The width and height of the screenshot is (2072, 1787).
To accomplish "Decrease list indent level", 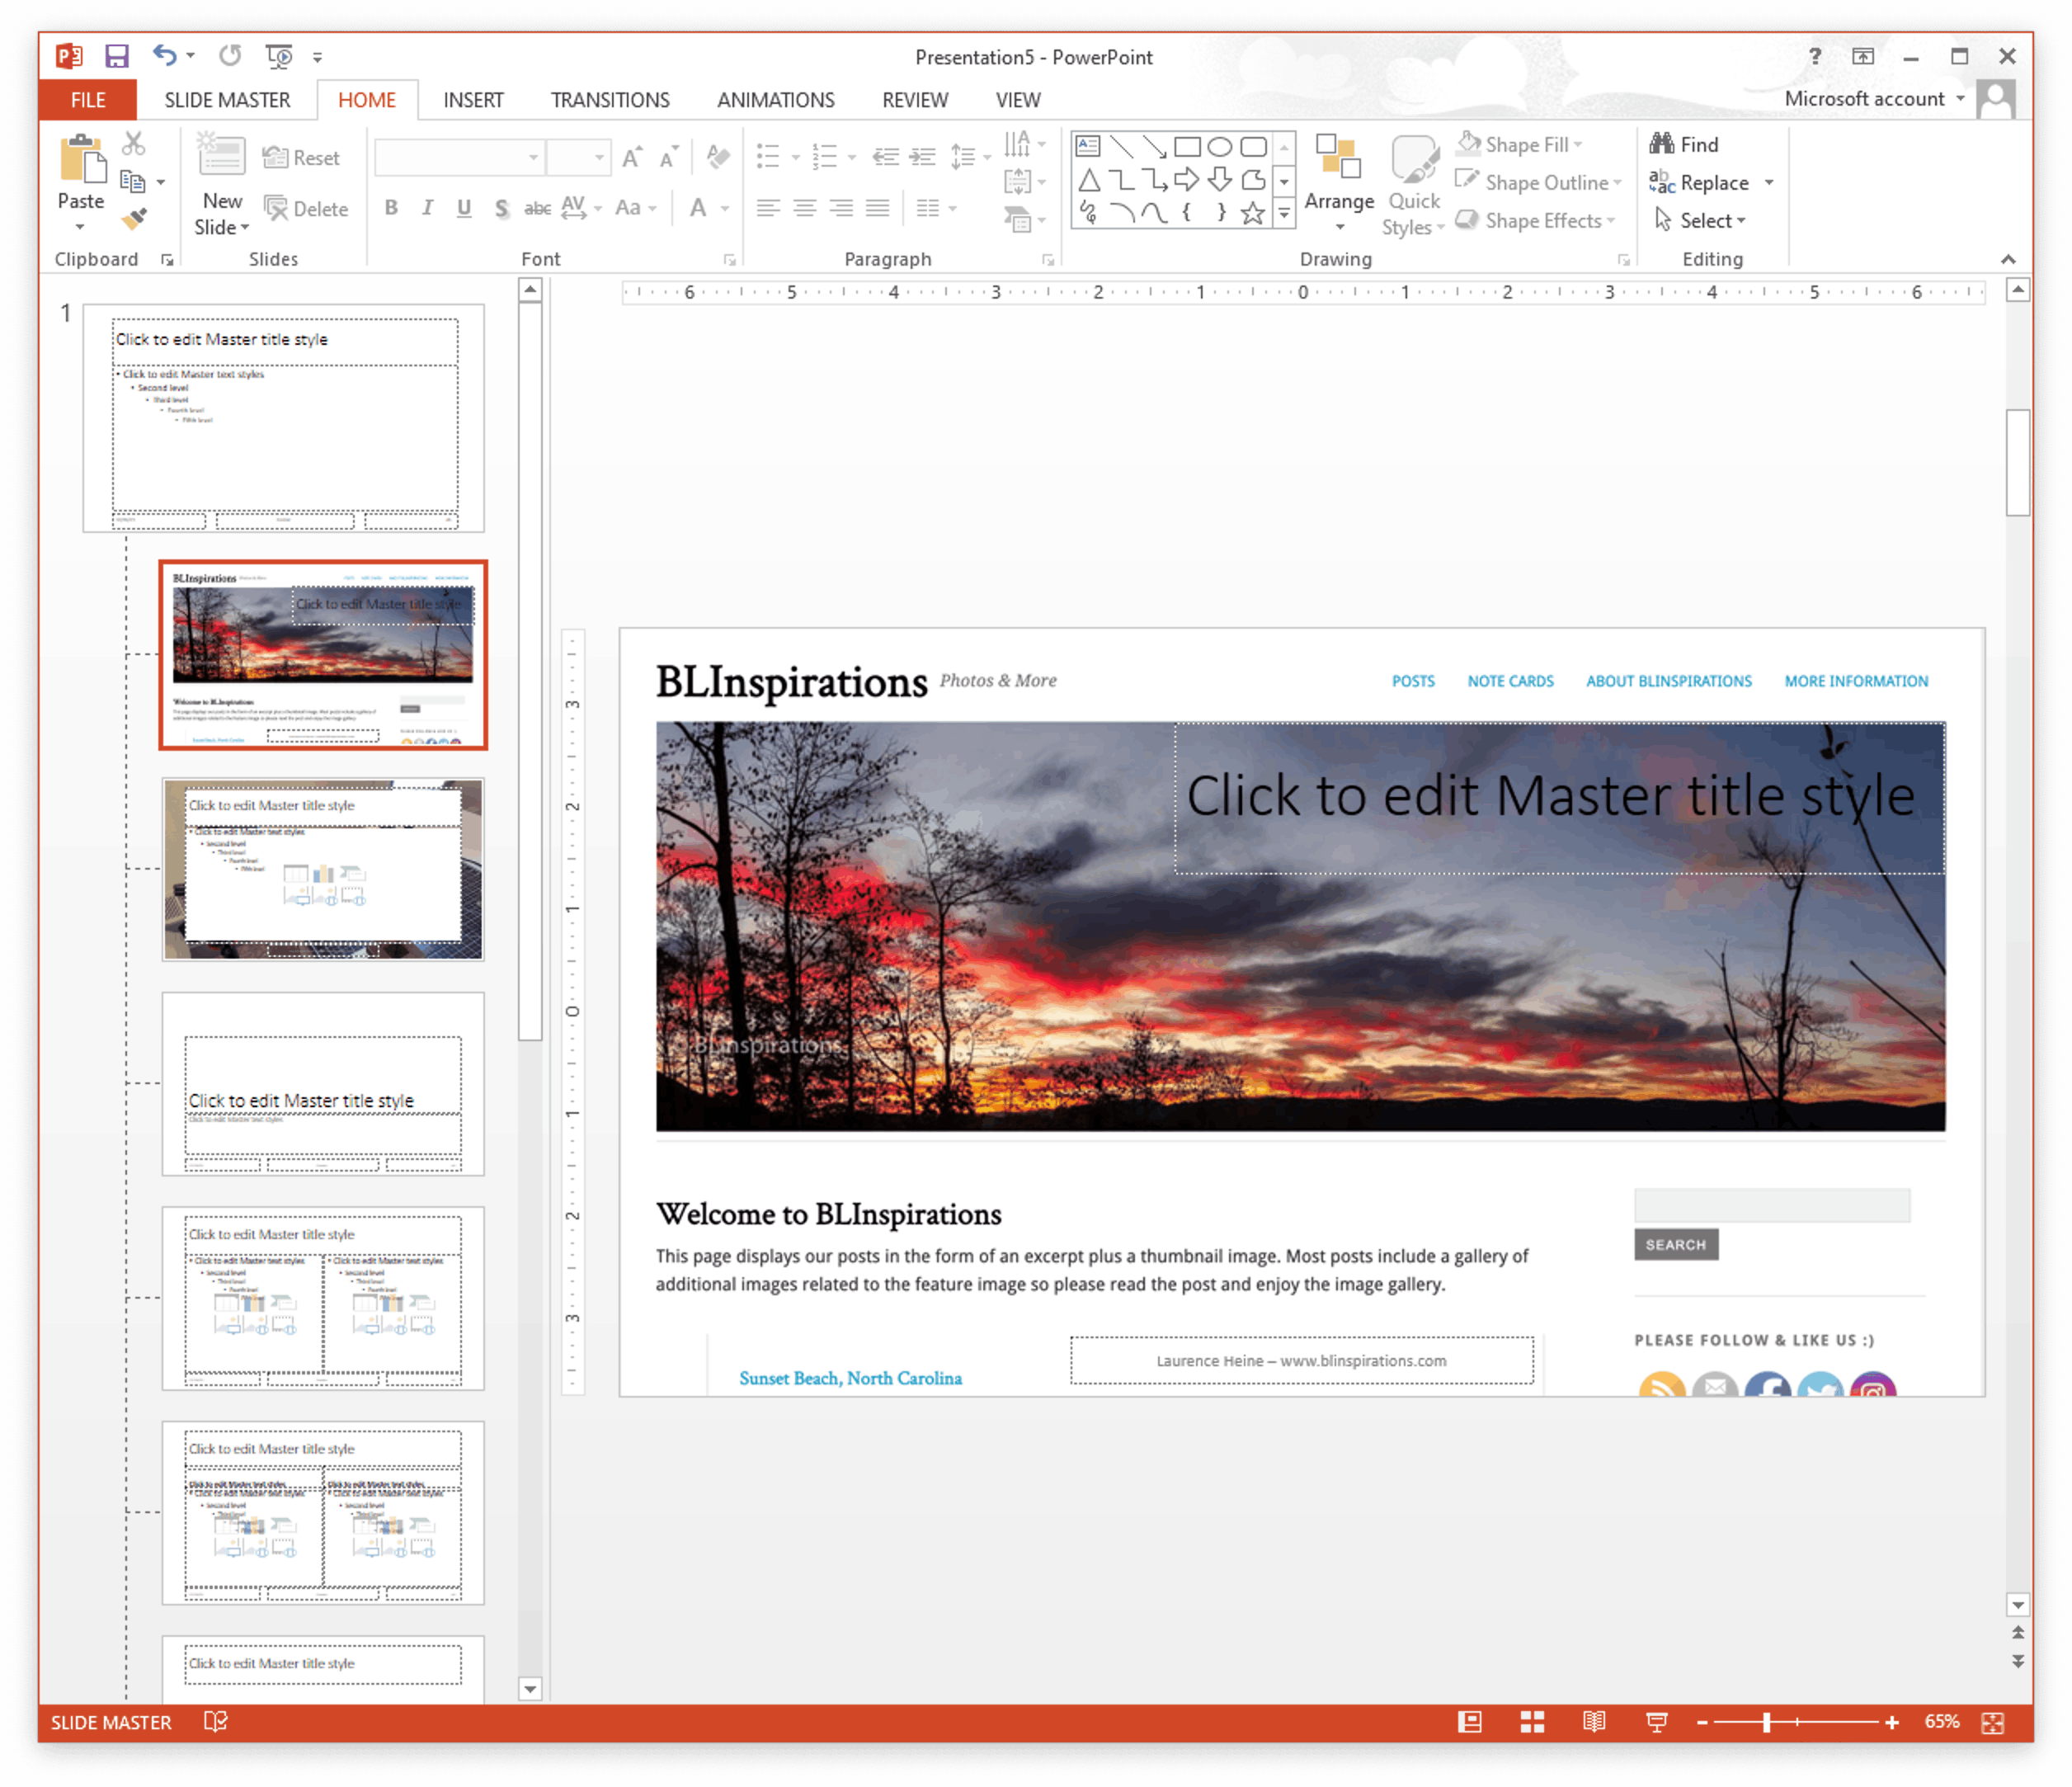I will (885, 157).
